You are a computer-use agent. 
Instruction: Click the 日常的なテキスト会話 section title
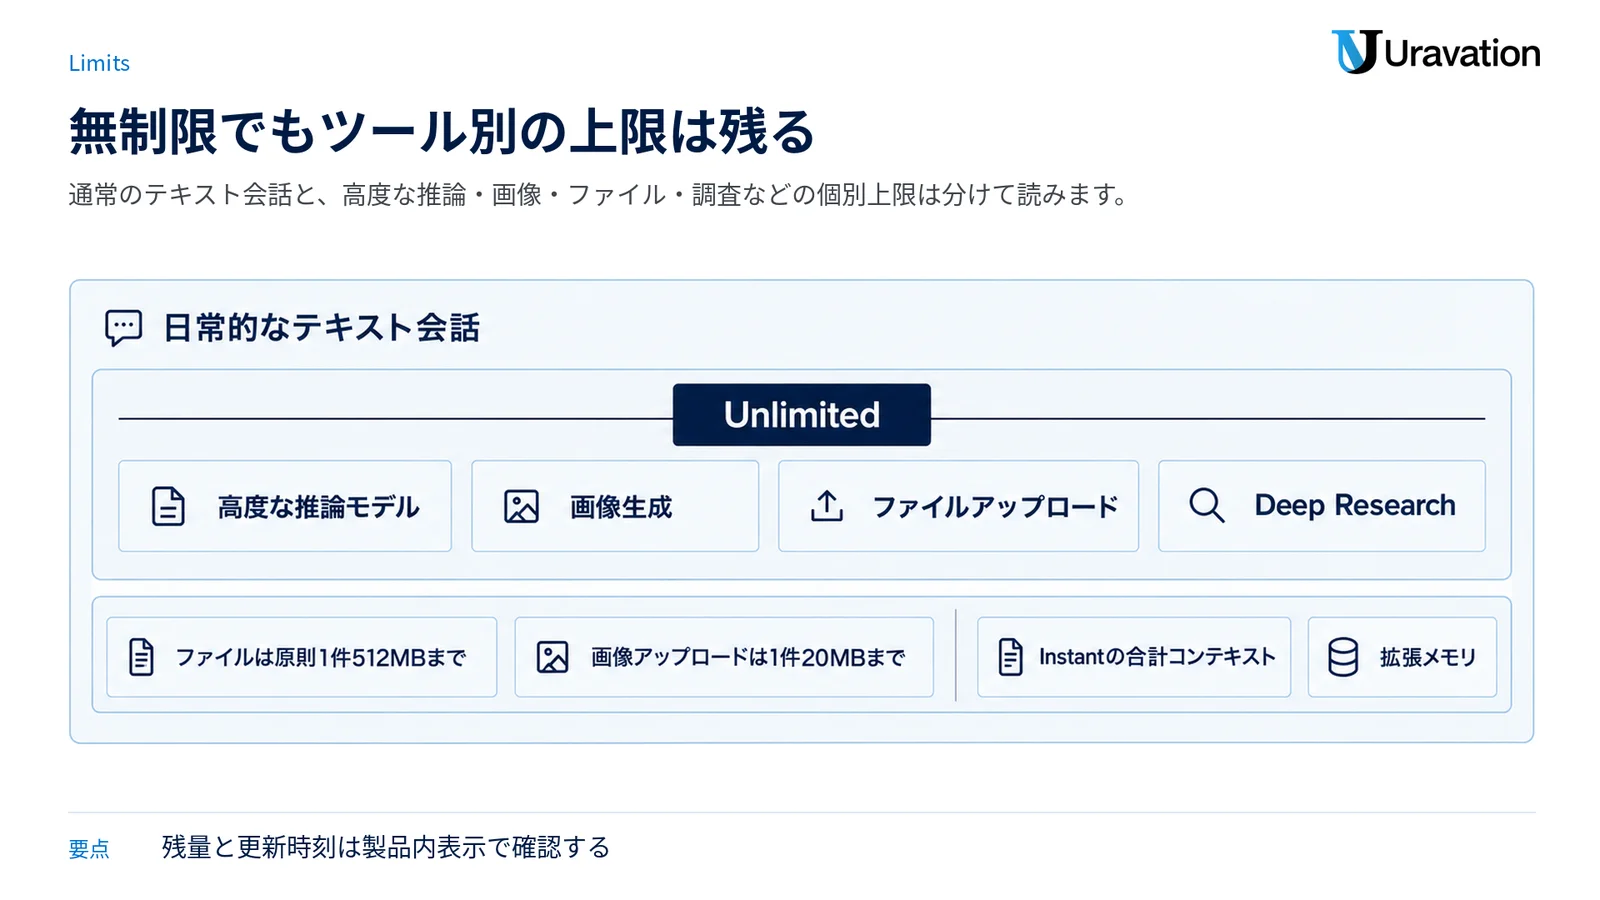tap(321, 328)
